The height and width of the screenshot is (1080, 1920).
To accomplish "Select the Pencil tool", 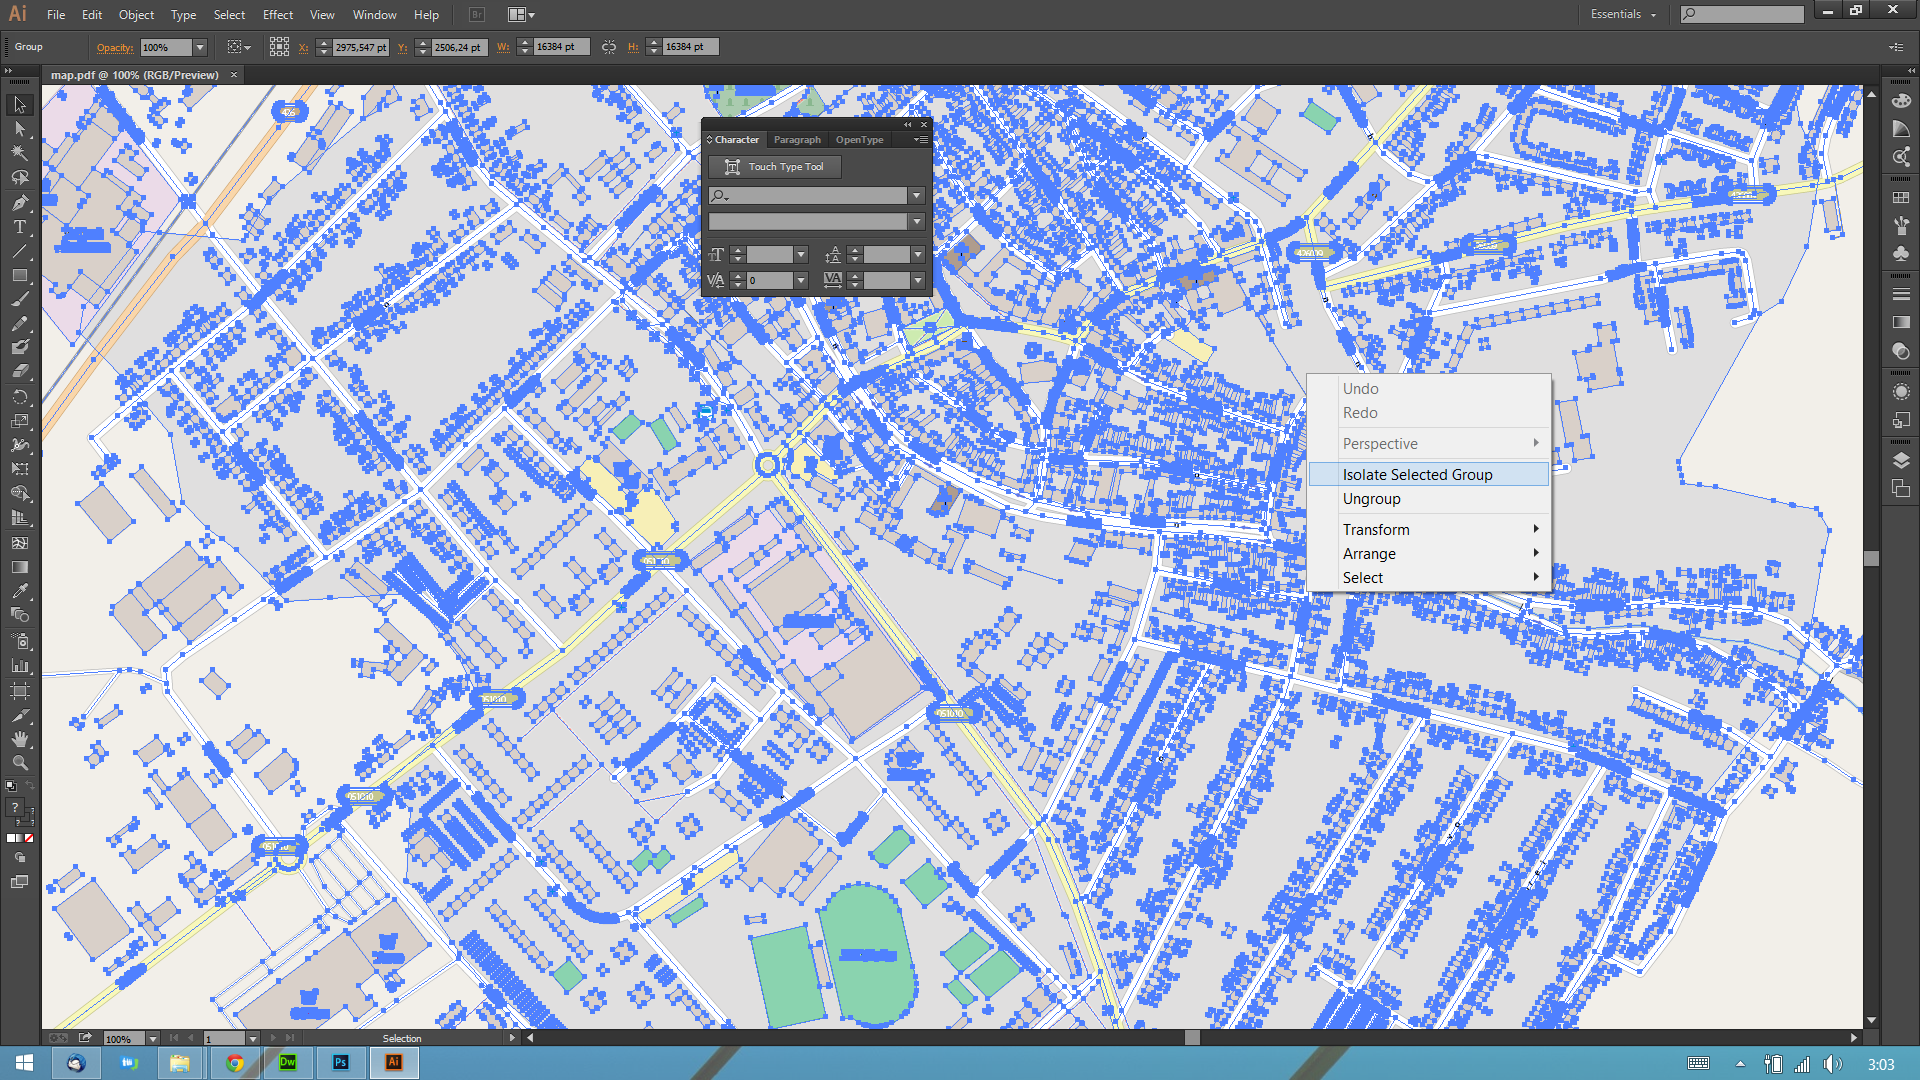I will pyautogui.click(x=20, y=323).
